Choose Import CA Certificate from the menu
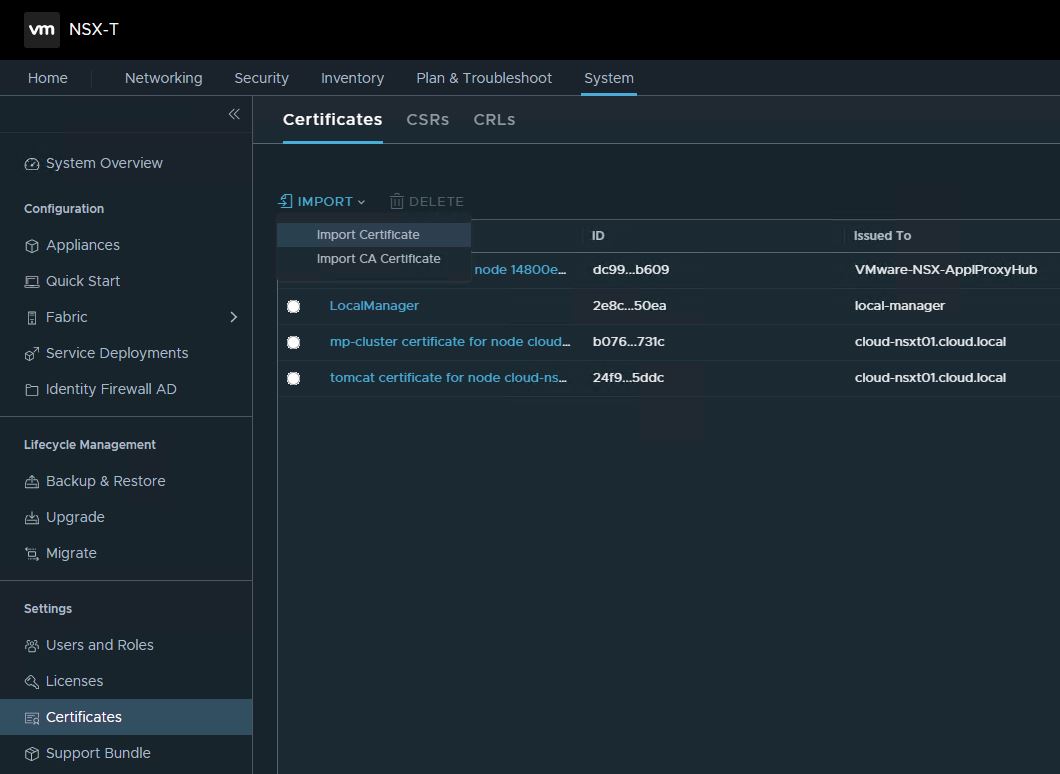This screenshot has height=774, width=1060. point(378,259)
